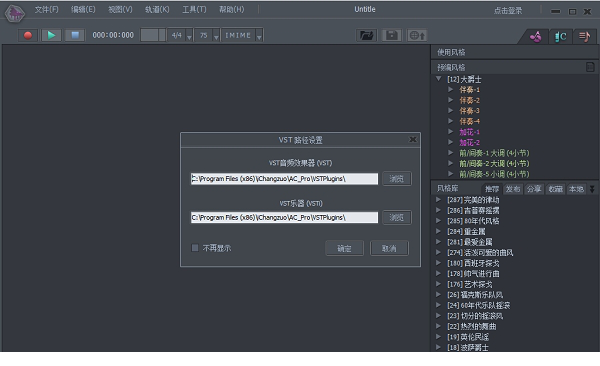The height and width of the screenshot is (366, 600).
Task: Close the VST 路径设置 dialog with X
Action: click(x=412, y=140)
